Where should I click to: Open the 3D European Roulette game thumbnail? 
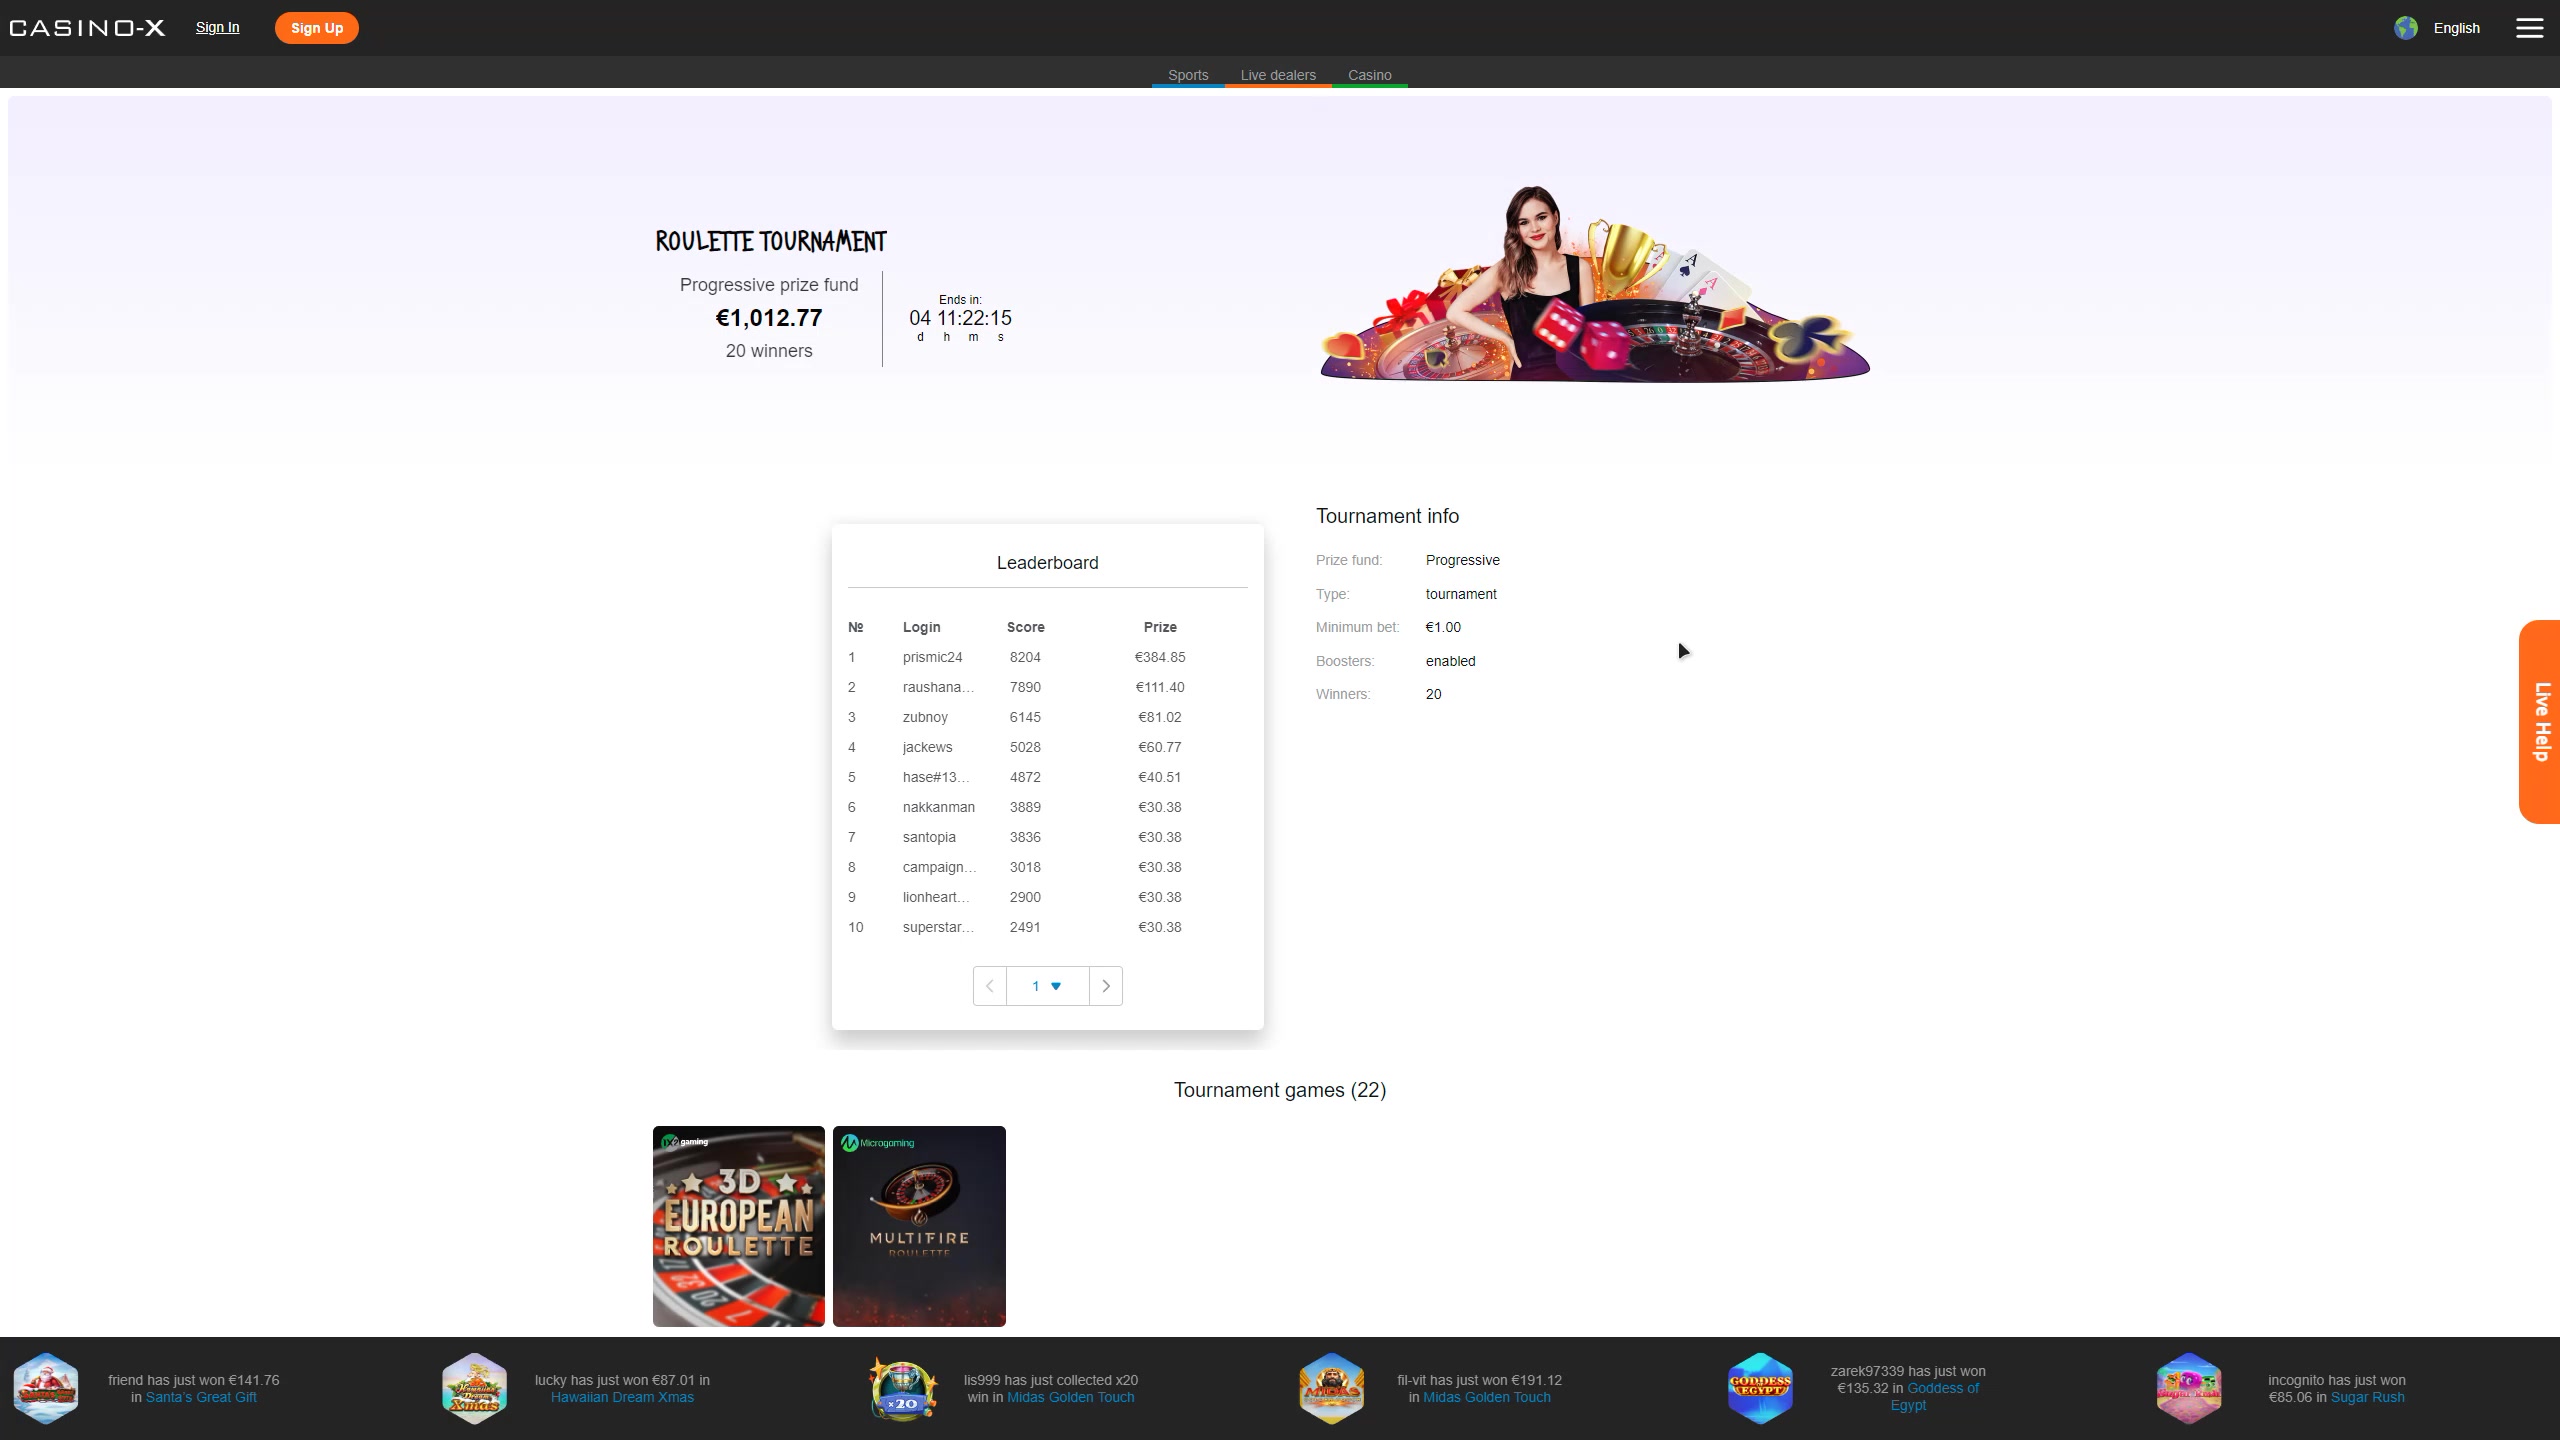(x=739, y=1226)
